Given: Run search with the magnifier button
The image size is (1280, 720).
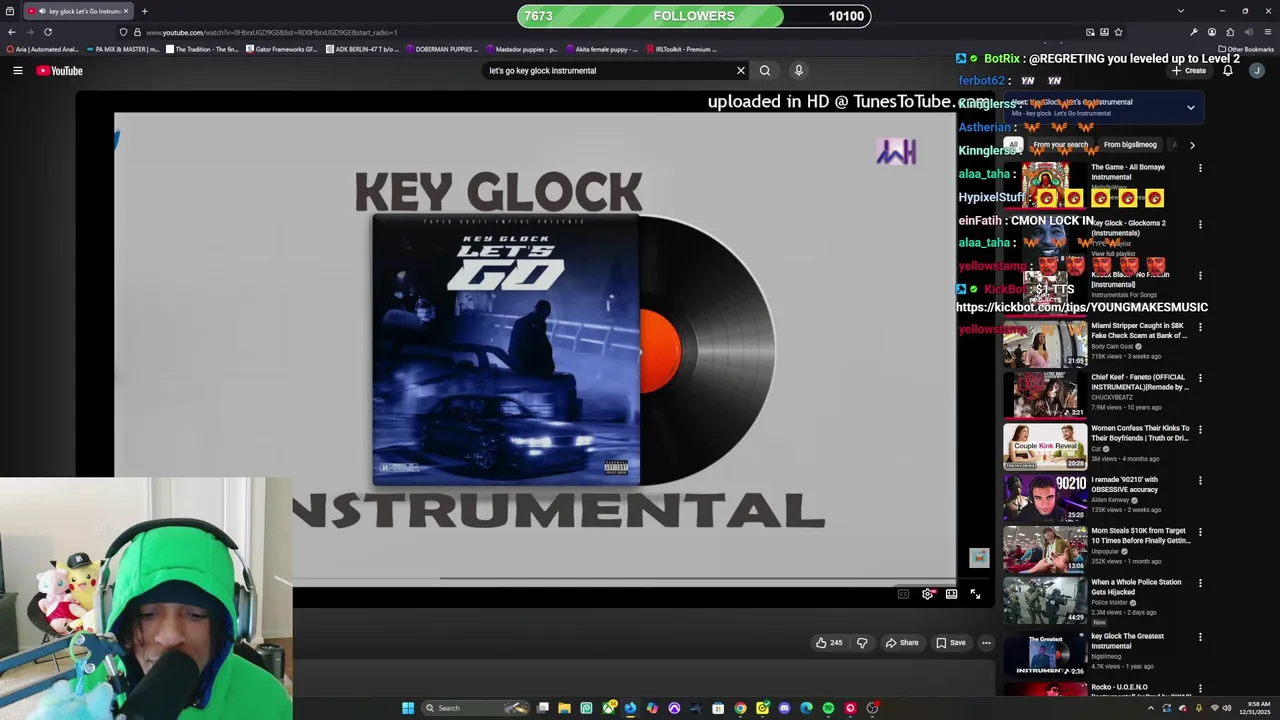Looking at the screenshot, I should [765, 70].
